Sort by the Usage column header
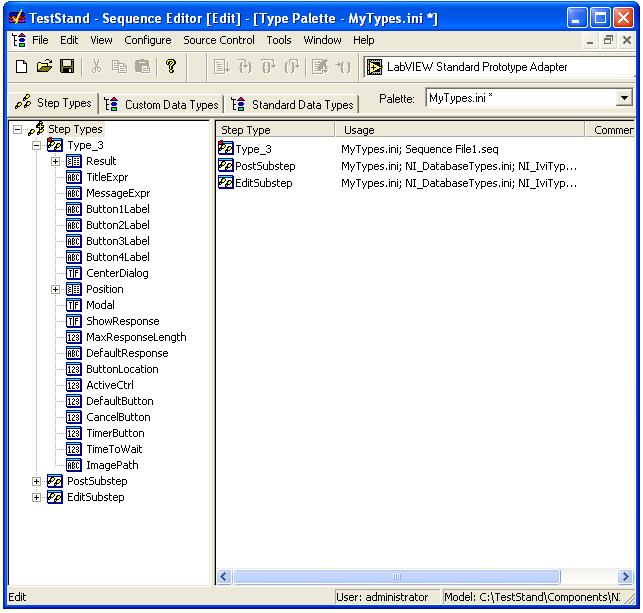643x613 pixels. 459,130
